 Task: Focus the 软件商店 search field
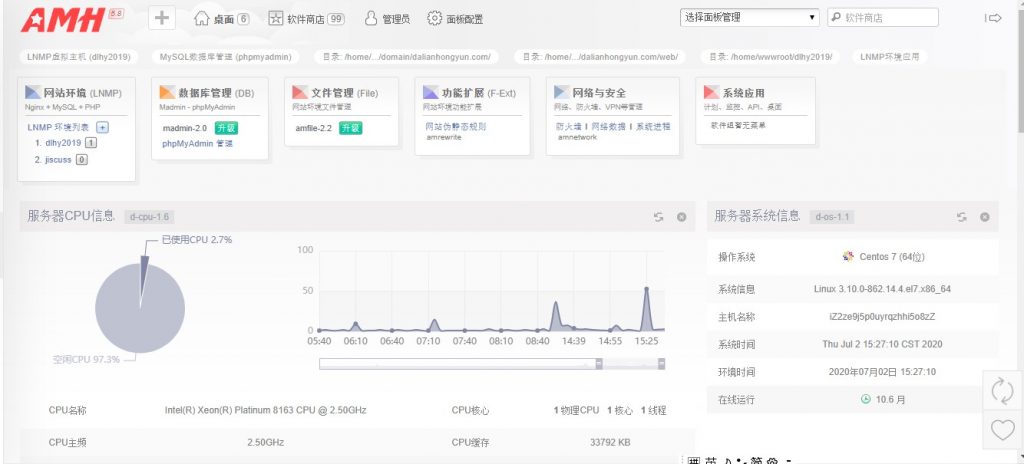(x=883, y=18)
